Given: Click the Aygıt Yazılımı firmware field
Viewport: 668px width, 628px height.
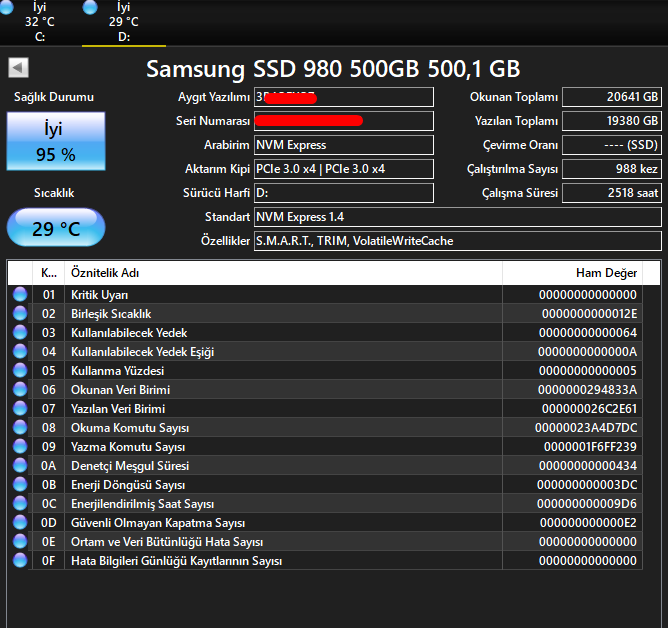Looking at the screenshot, I should coord(344,97).
